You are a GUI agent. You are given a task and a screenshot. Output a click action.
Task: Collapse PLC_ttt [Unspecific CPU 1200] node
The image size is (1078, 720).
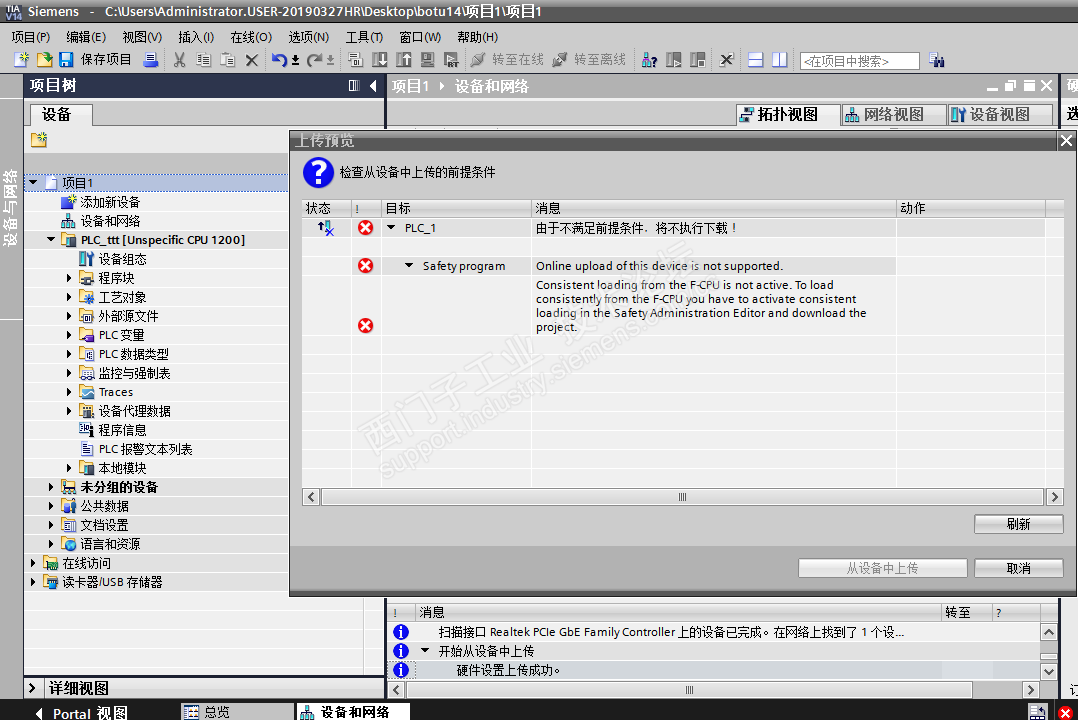(x=51, y=239)
